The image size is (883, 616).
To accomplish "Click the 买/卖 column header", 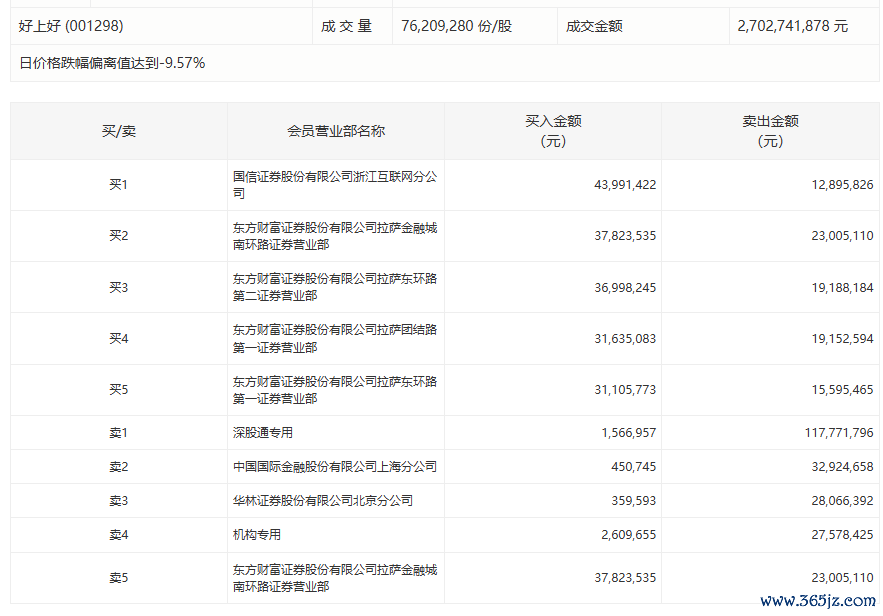I will coord(119,131).
